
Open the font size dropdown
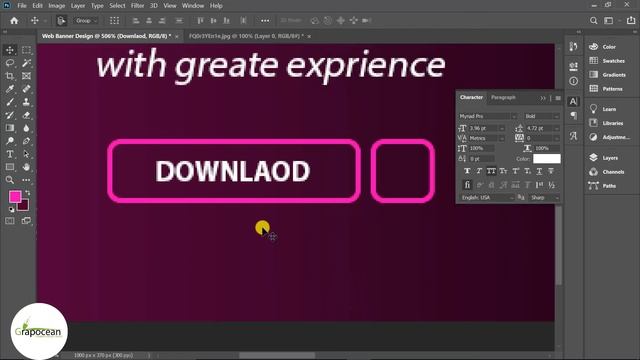(502, 128)
